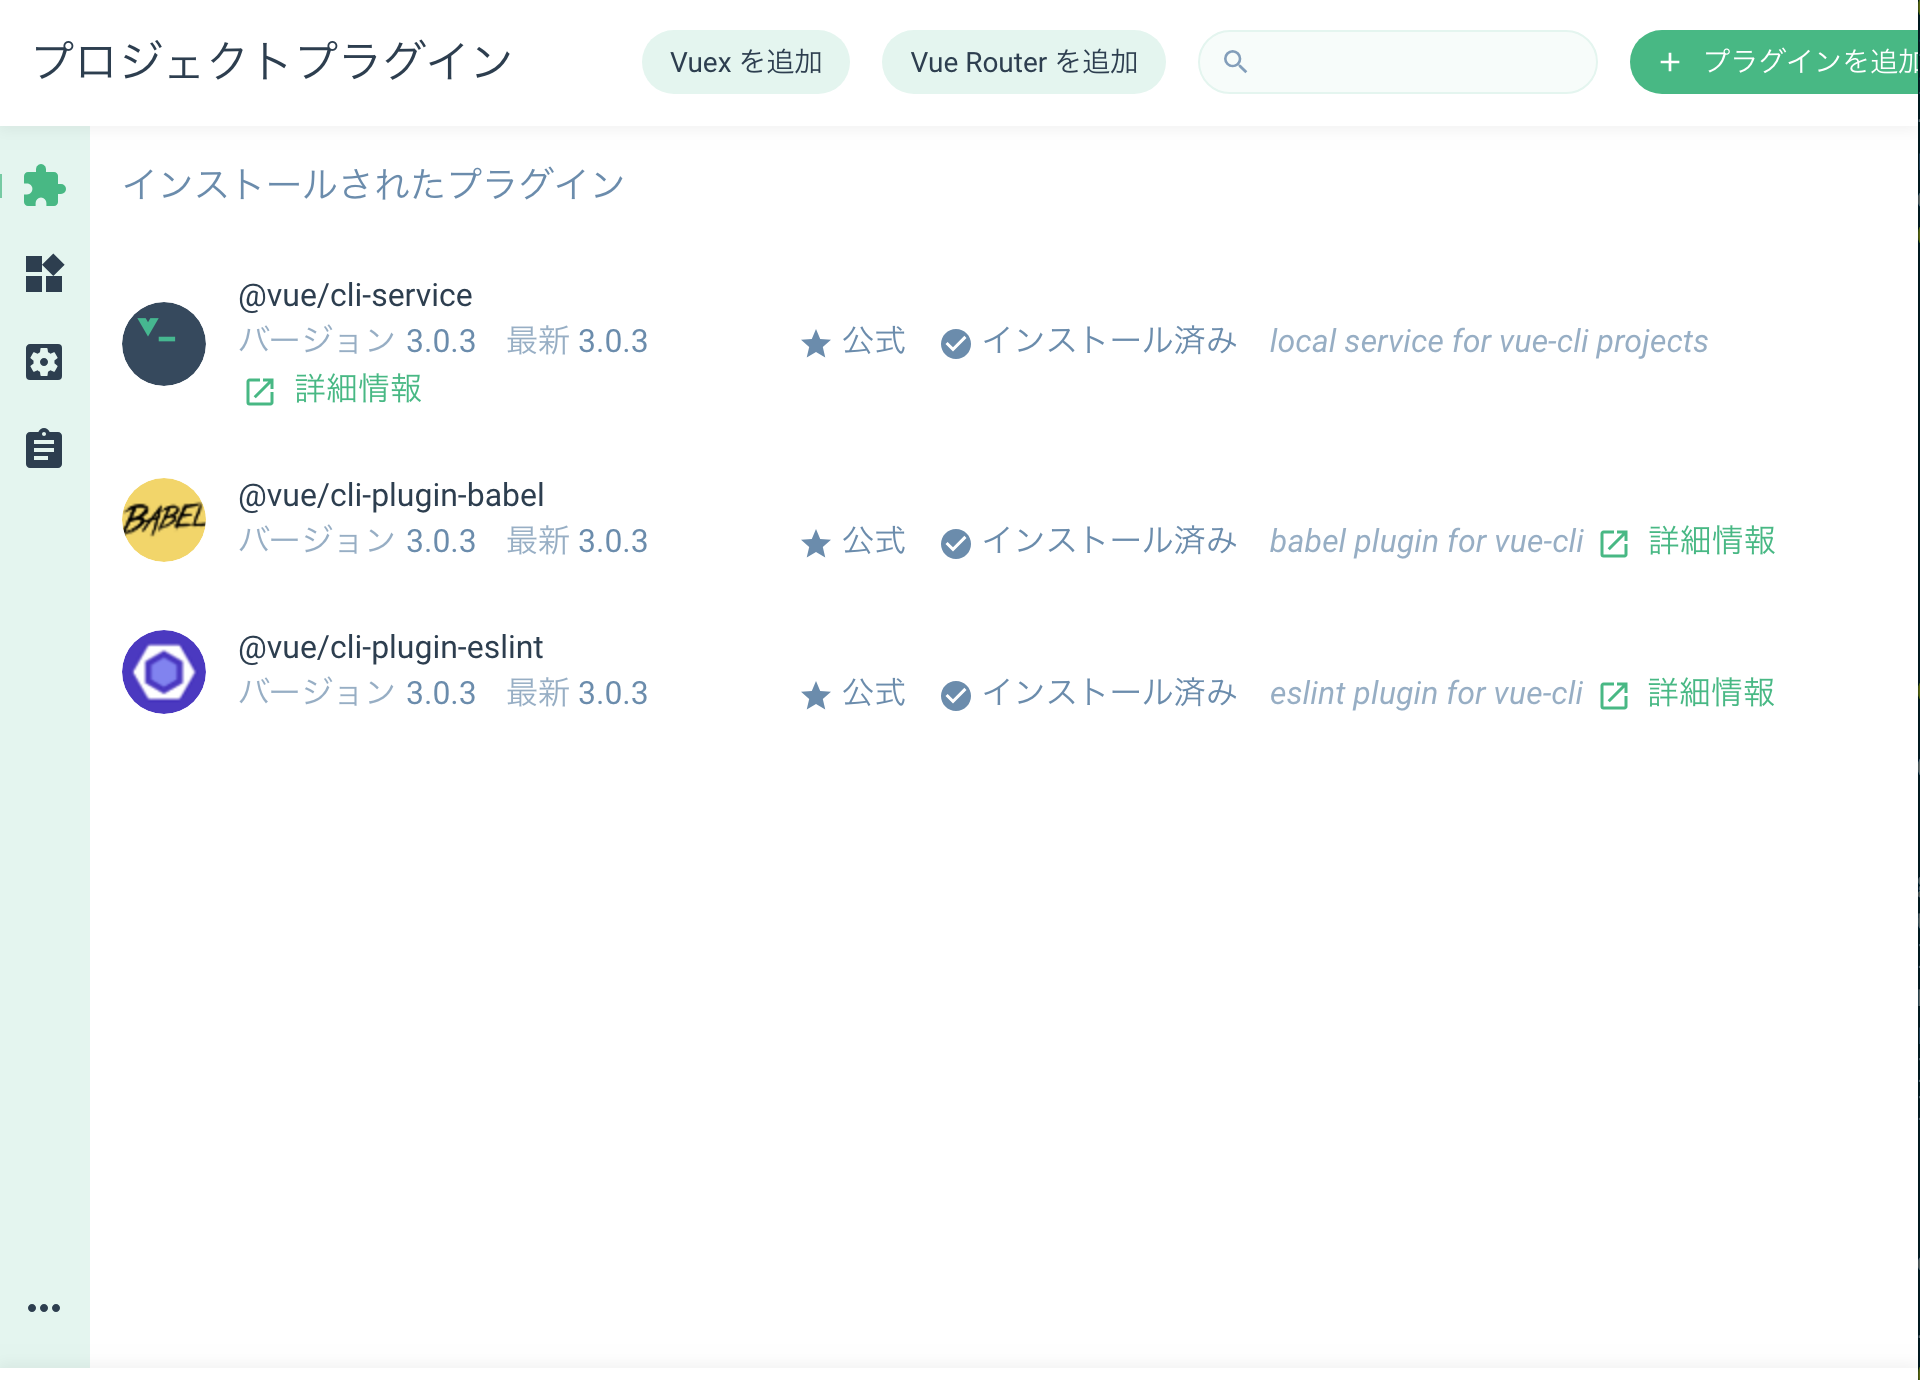Click external-link icon in eslint row

[x=1614, y=695]
